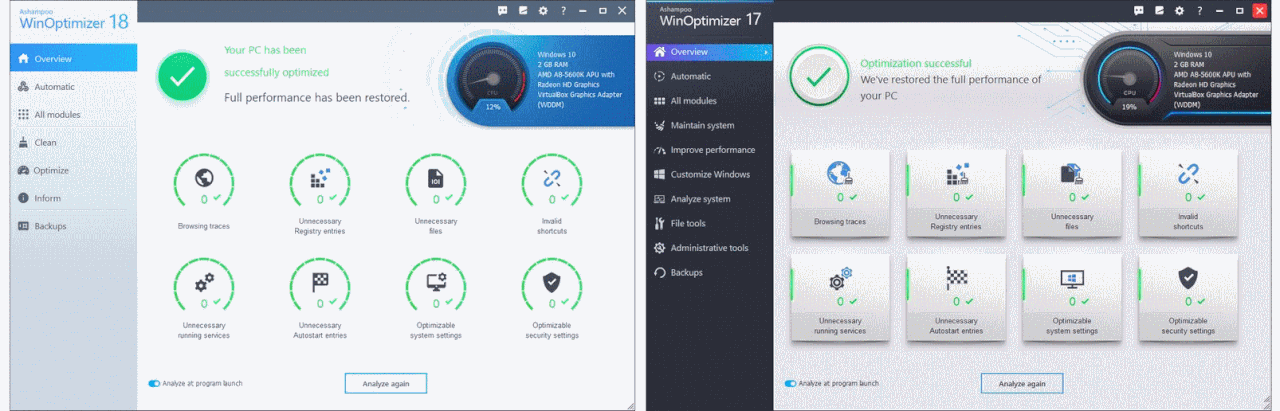Image resolution: width=1280 pixels, height=411 pixels.
Task: Toggle Analyze at program launch in WinOptimizer 18
Action: coord(154,383)
